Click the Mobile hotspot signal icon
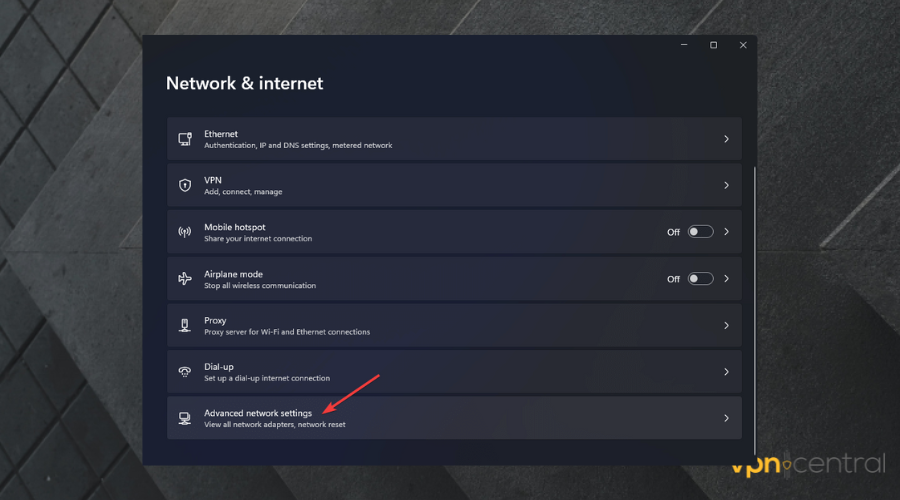This screenshot has width=900, height=500. tap(184, 232)
